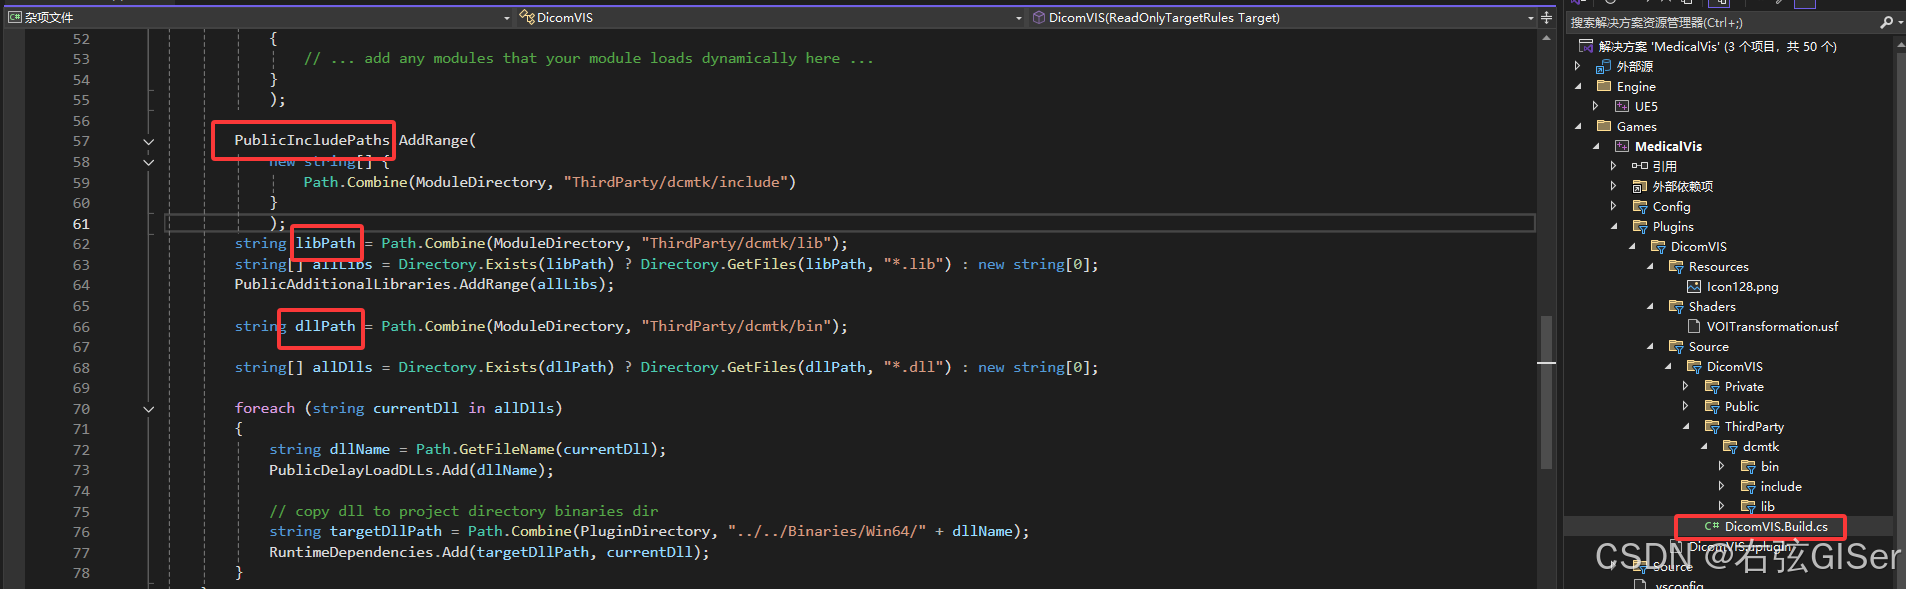The image size is (1906, 589).
Task: Expand the 外部源 node
Action: click(1578, 66)
